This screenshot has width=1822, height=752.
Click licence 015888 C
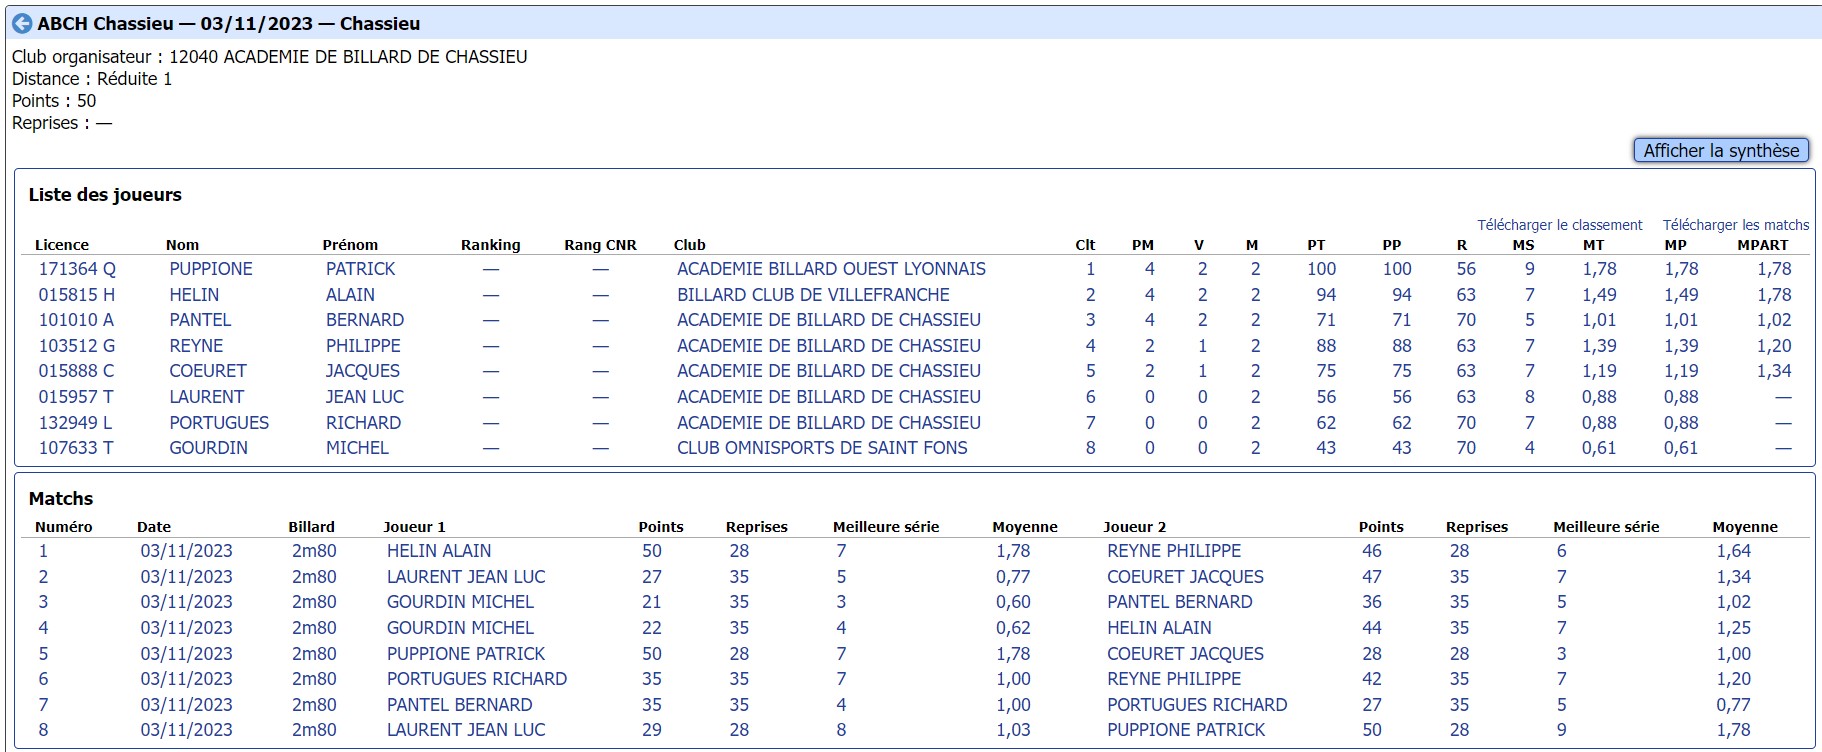[76, 371]
